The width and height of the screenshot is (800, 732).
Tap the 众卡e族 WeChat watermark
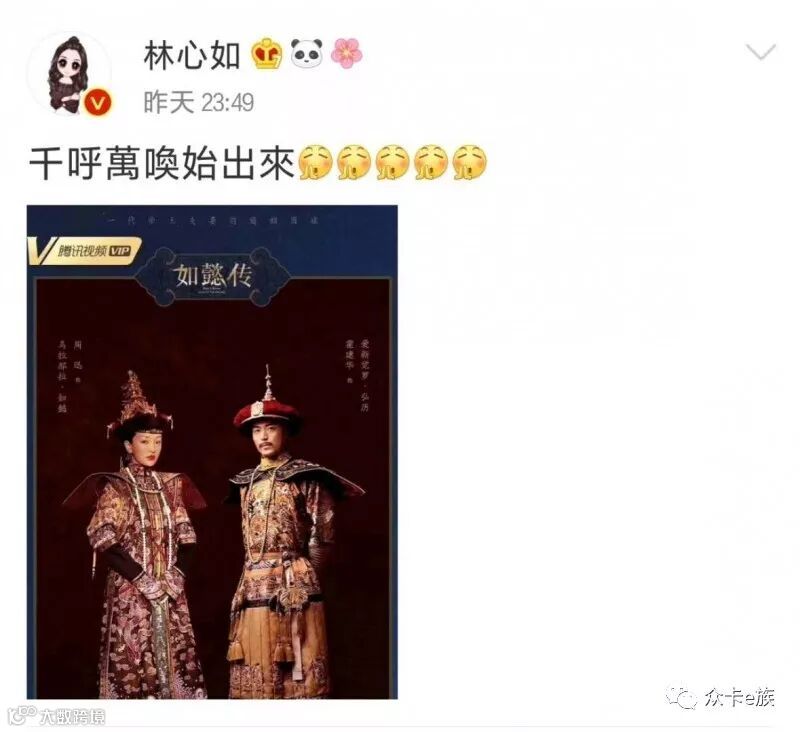(720, 698)
